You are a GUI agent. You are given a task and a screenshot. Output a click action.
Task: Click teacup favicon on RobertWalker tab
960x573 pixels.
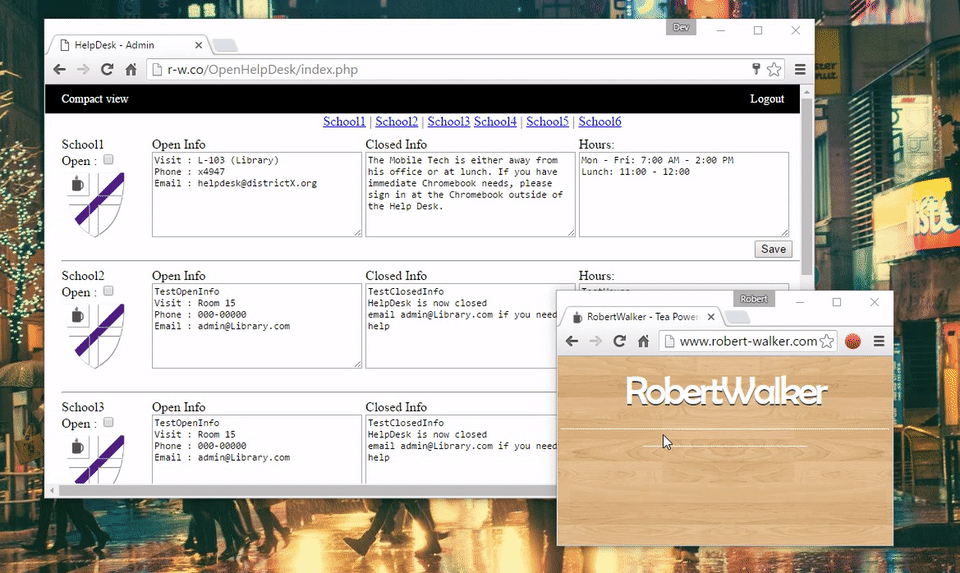577,317
